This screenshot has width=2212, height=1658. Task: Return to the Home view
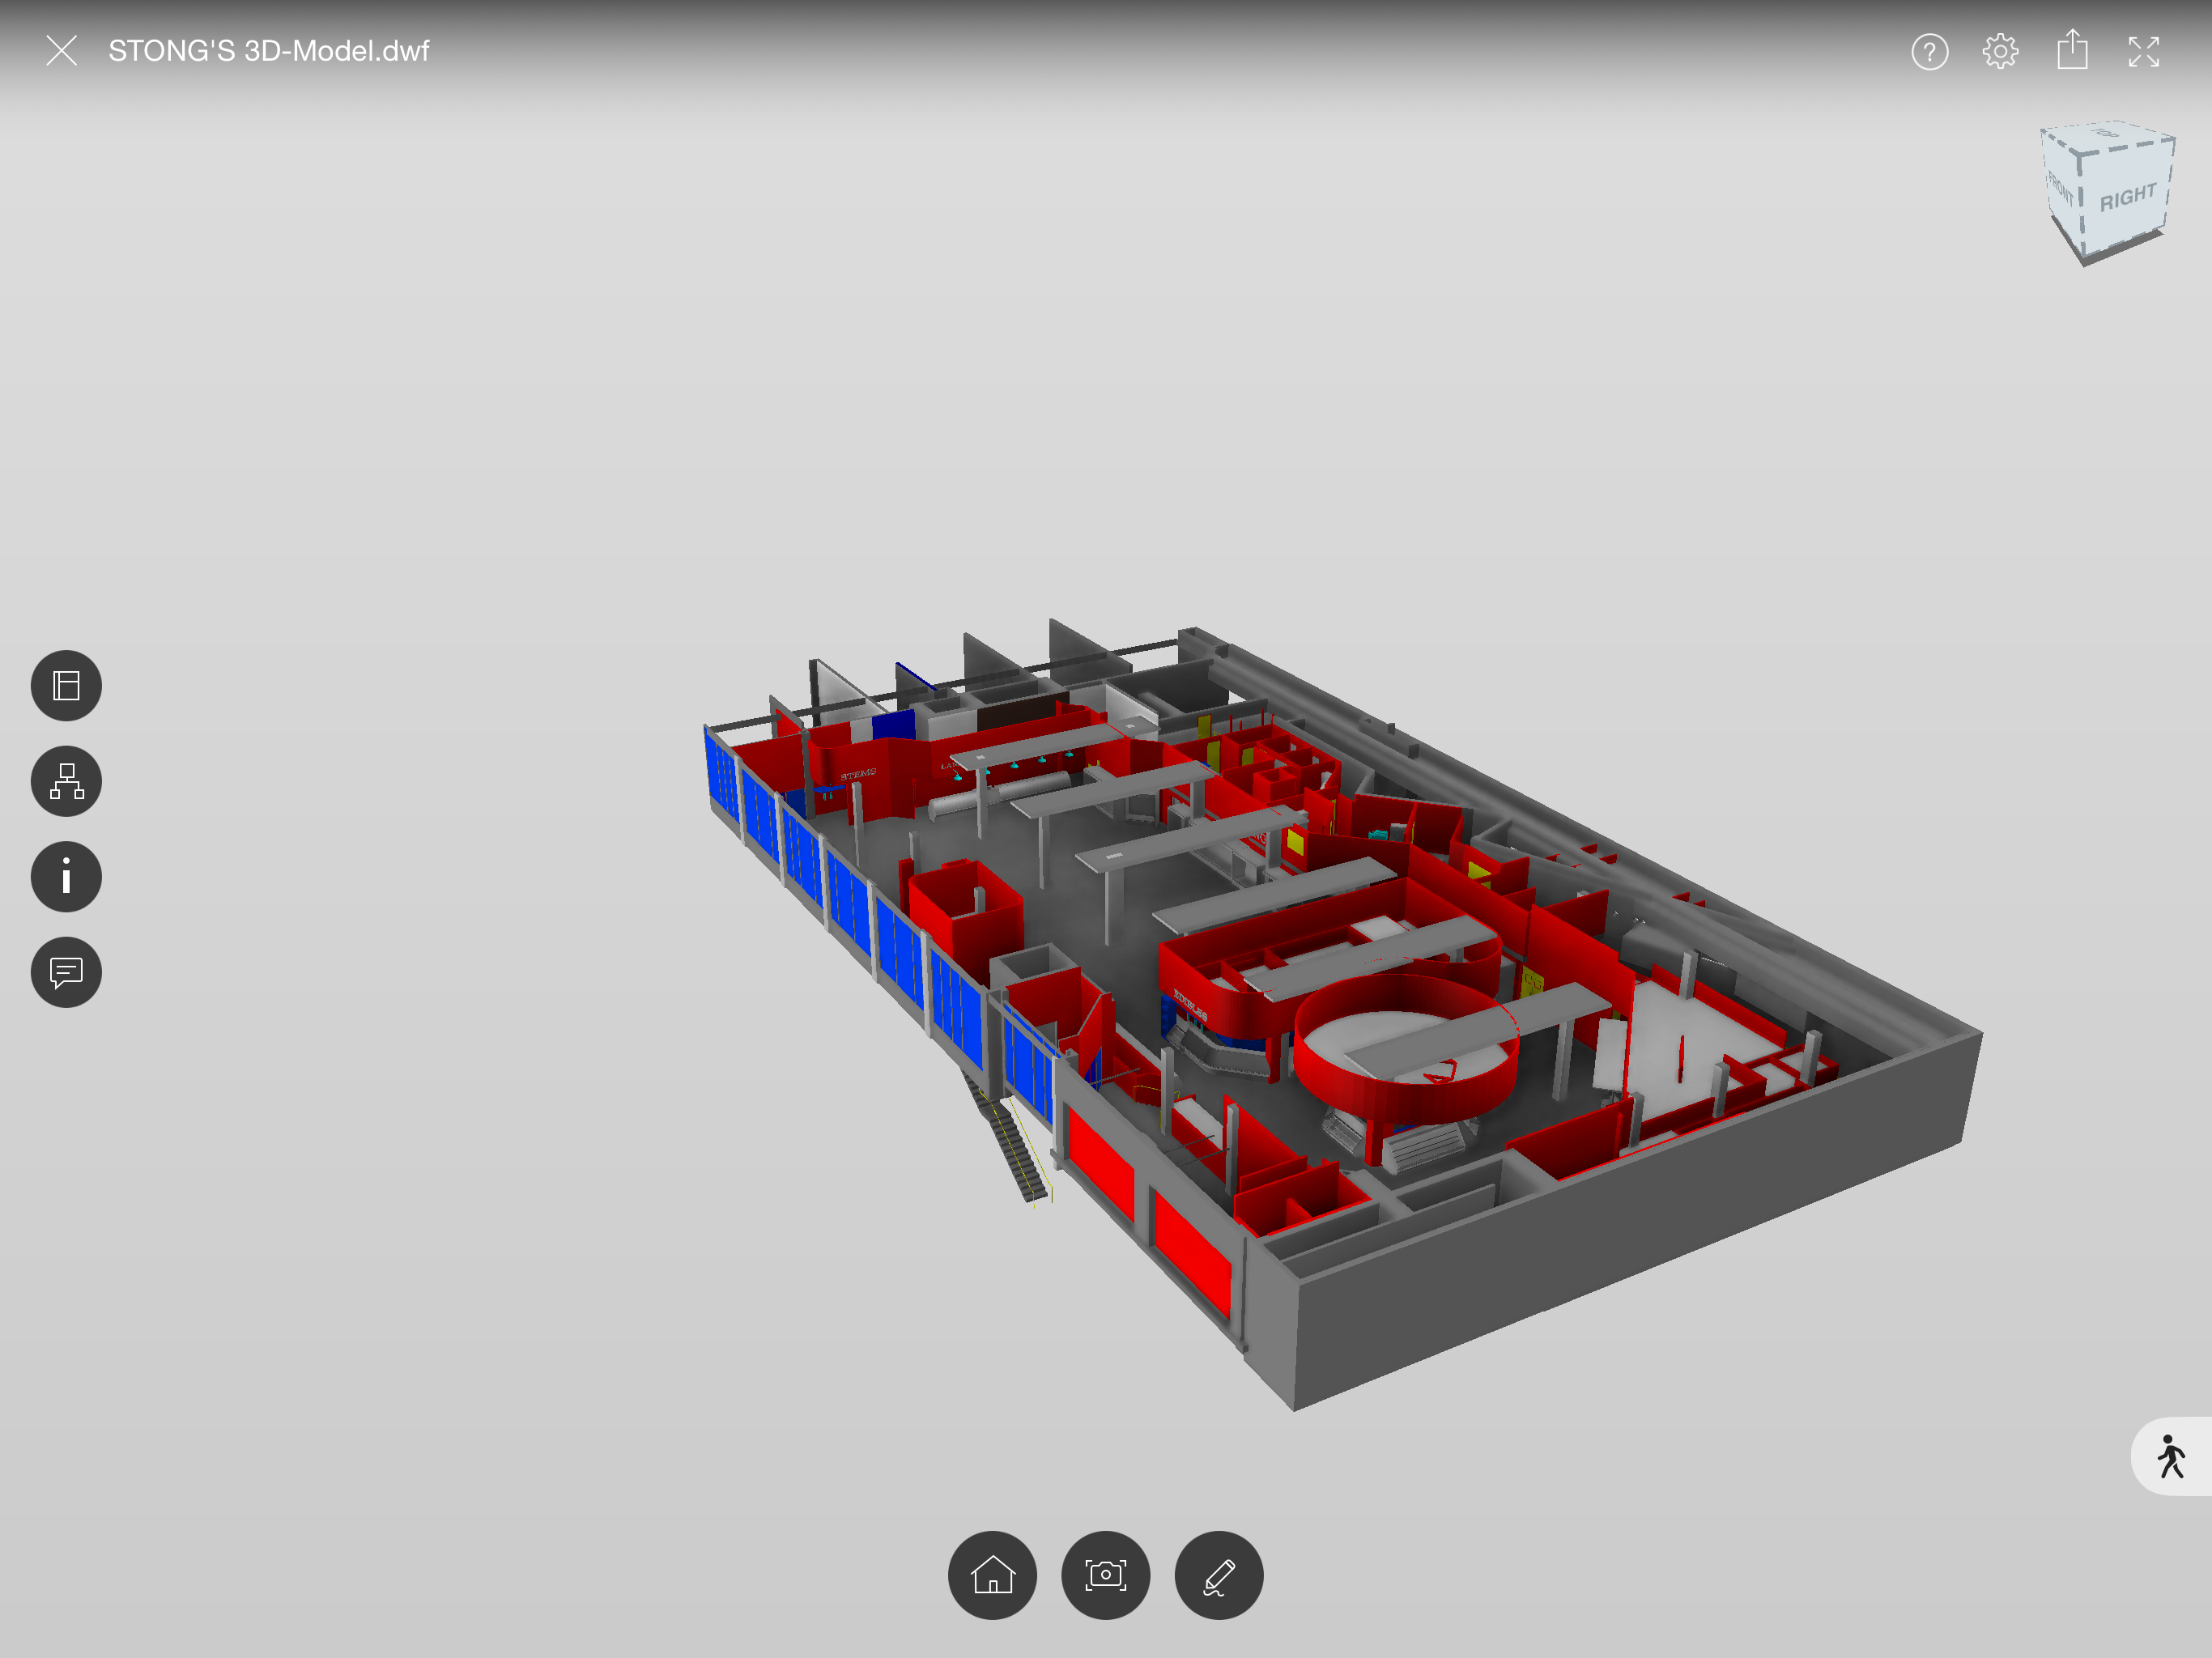[991, 1575]
